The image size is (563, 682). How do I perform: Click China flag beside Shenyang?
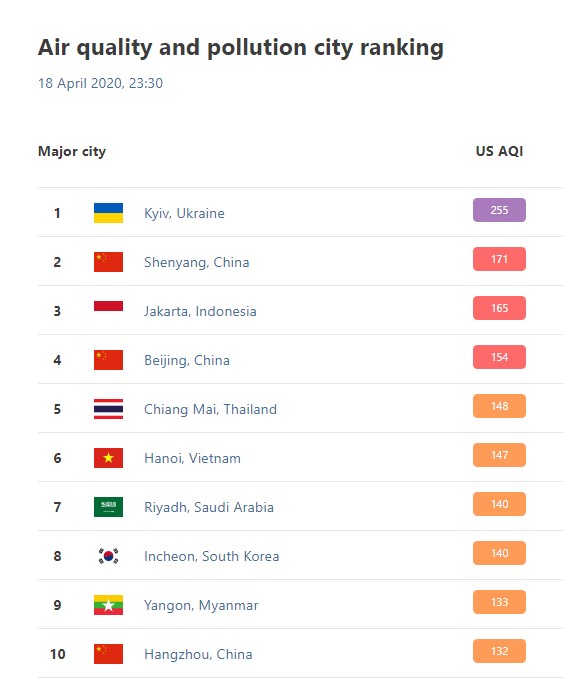(108, 262)
